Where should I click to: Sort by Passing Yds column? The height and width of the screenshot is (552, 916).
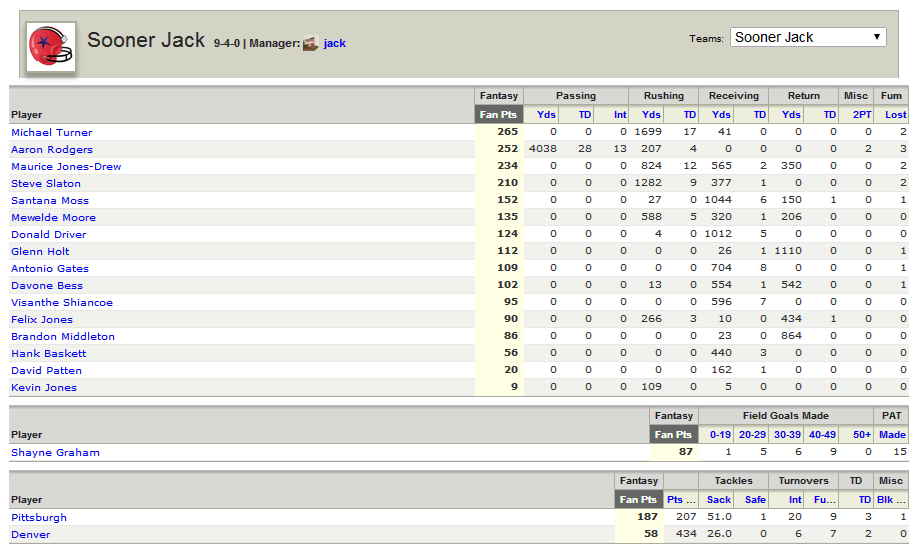pyautogui.click(x=546, y=114)
